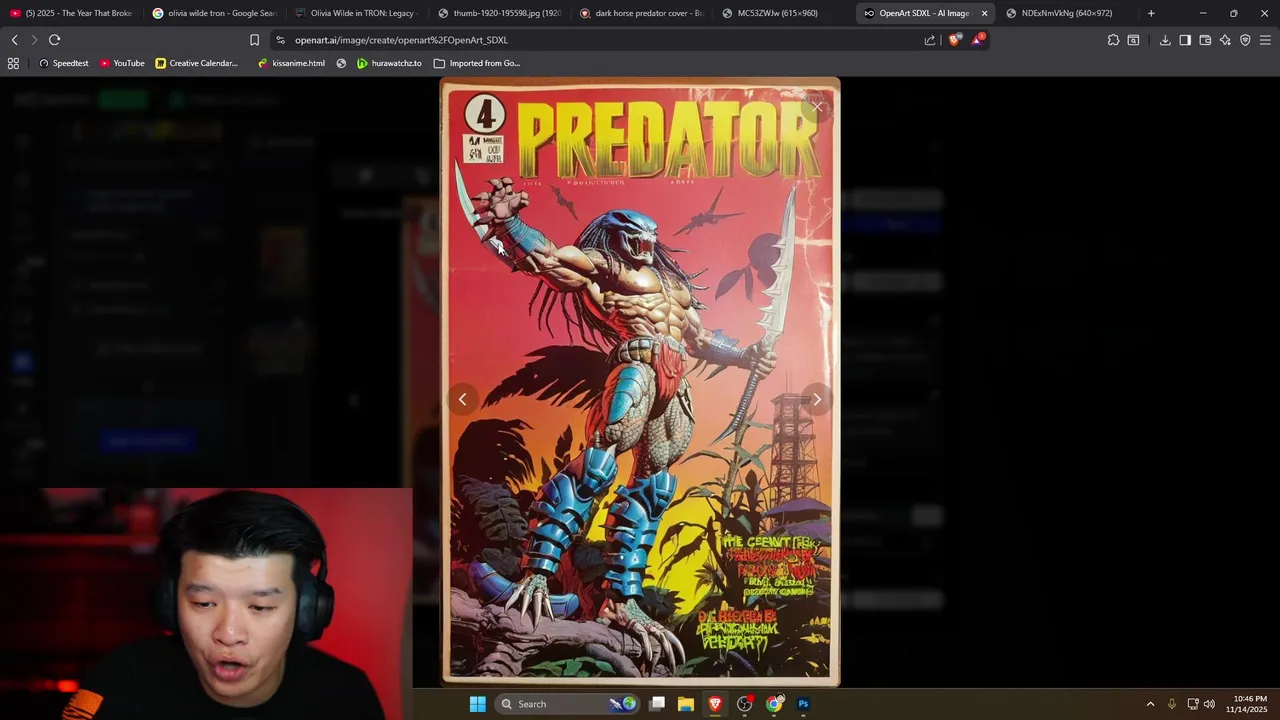1280x720 pixels.
Task: Switch to 'thumb-1920-195598.jpg' tab
Action: [x=500, y=13]
